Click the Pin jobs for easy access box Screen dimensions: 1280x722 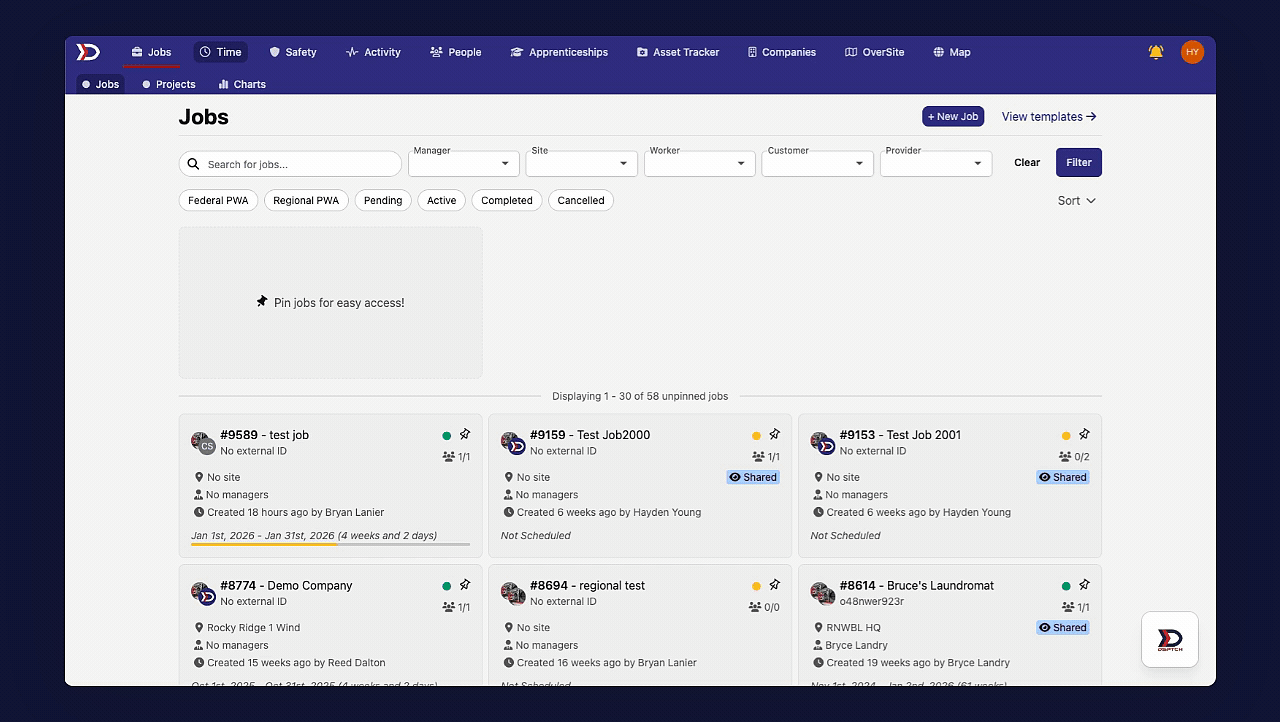330,302
